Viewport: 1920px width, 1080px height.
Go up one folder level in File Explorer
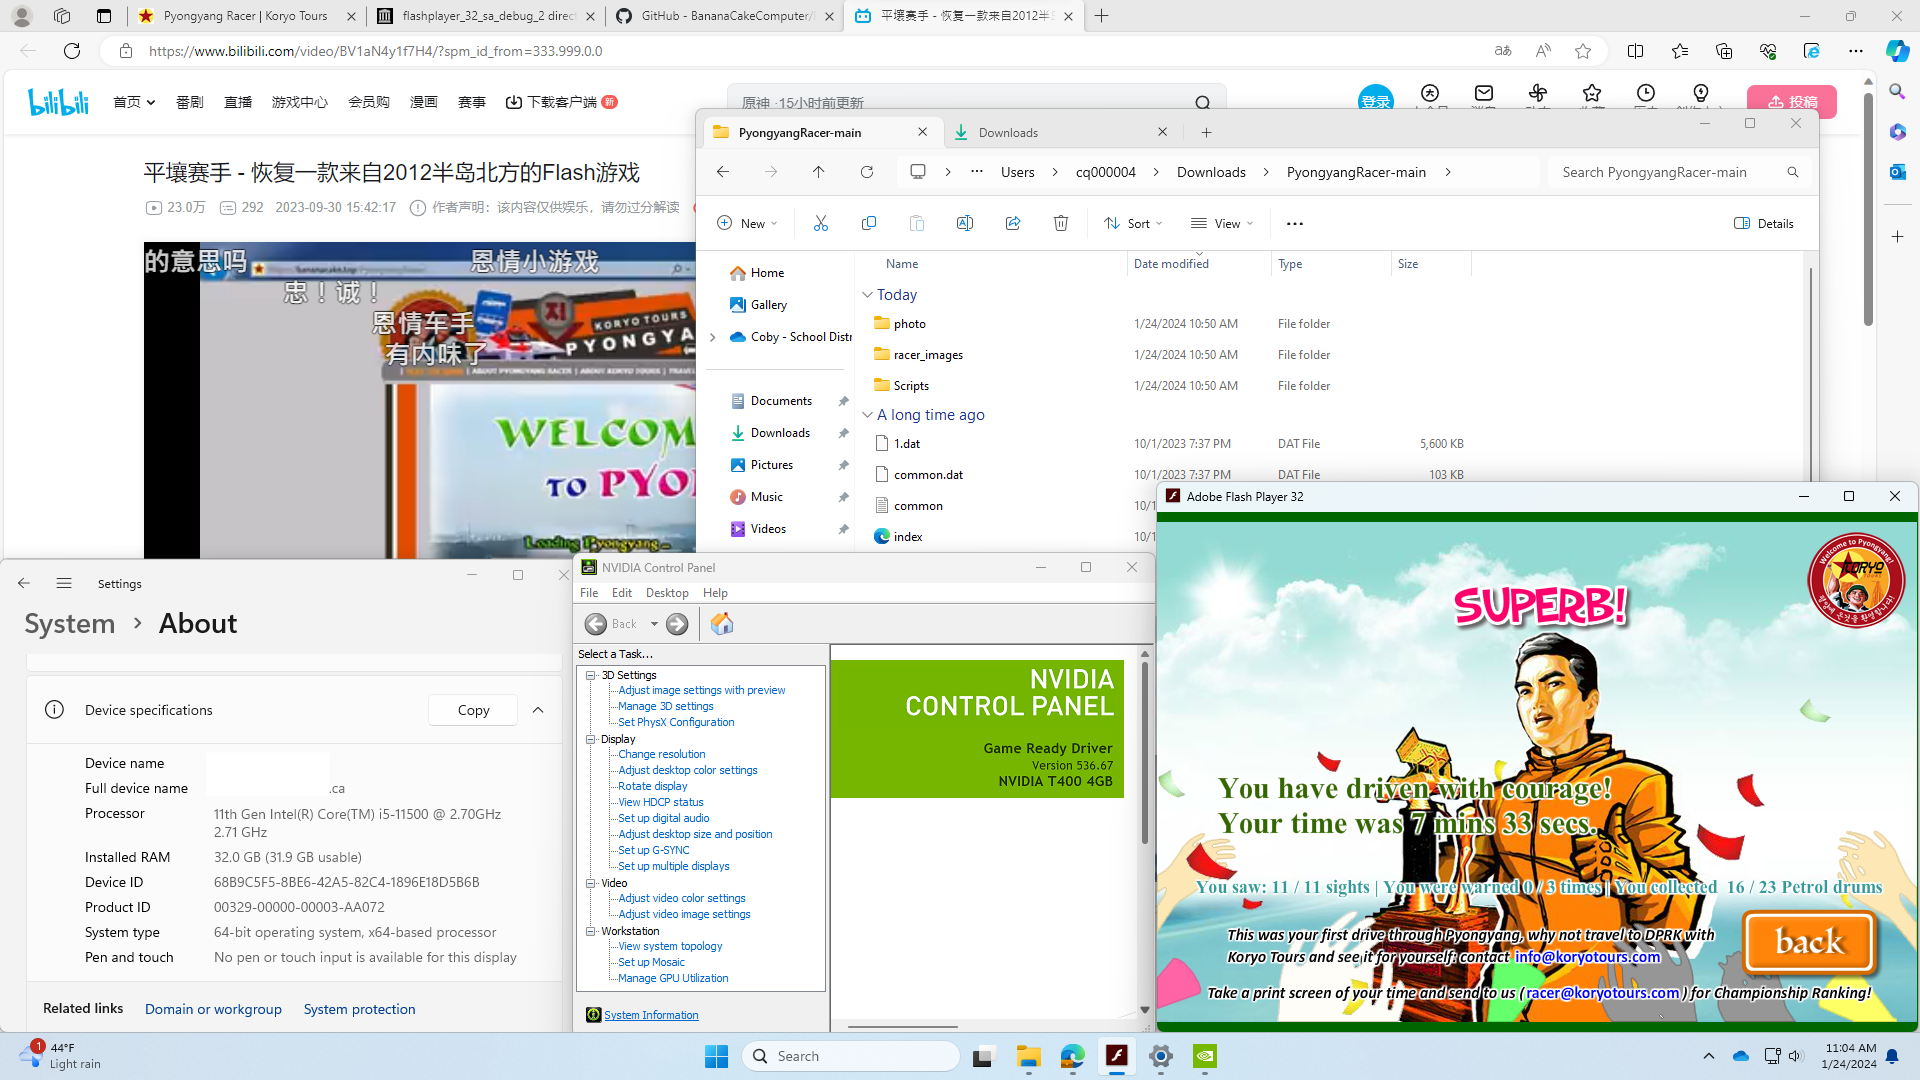coord(818,172)
